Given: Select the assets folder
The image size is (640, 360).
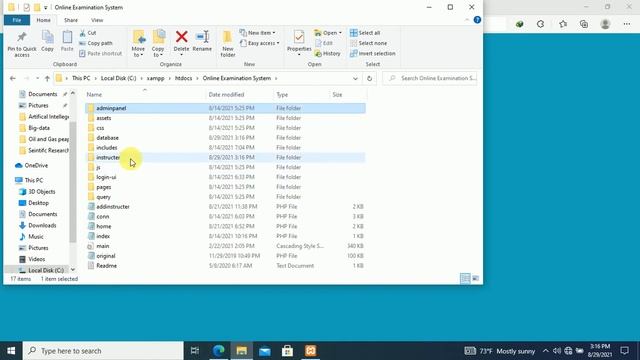Looking at the screenshot, I should [225, 118].
